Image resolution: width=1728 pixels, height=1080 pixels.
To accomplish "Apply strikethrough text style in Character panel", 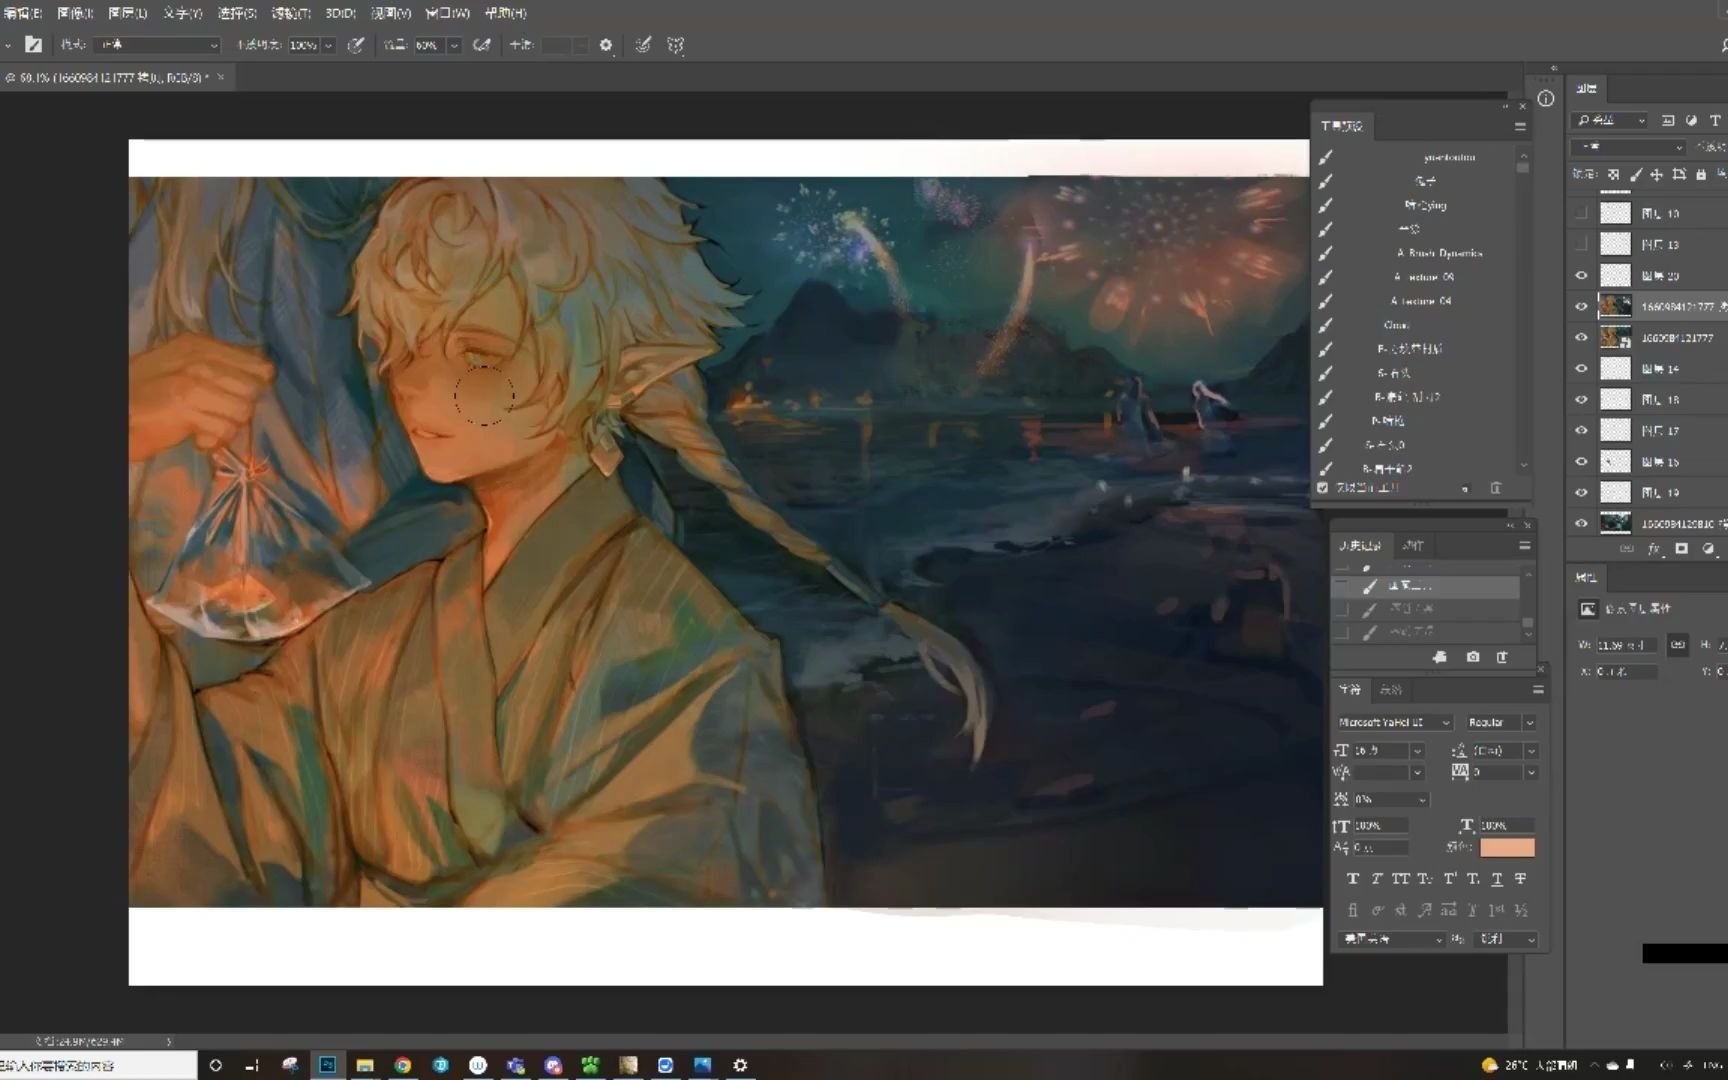I will [x=1520, y=879].
